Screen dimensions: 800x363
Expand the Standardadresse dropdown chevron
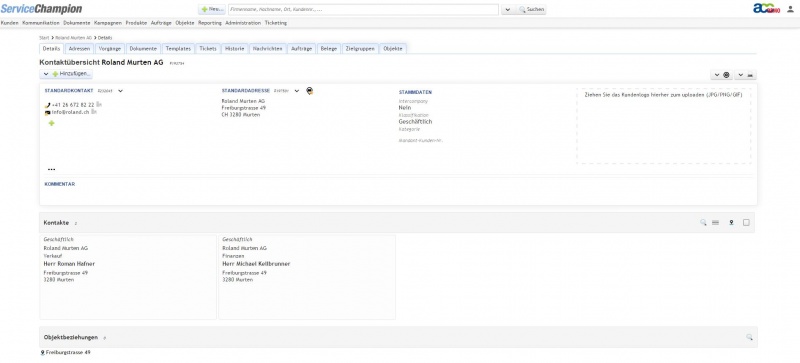click(x=296, y=91)
